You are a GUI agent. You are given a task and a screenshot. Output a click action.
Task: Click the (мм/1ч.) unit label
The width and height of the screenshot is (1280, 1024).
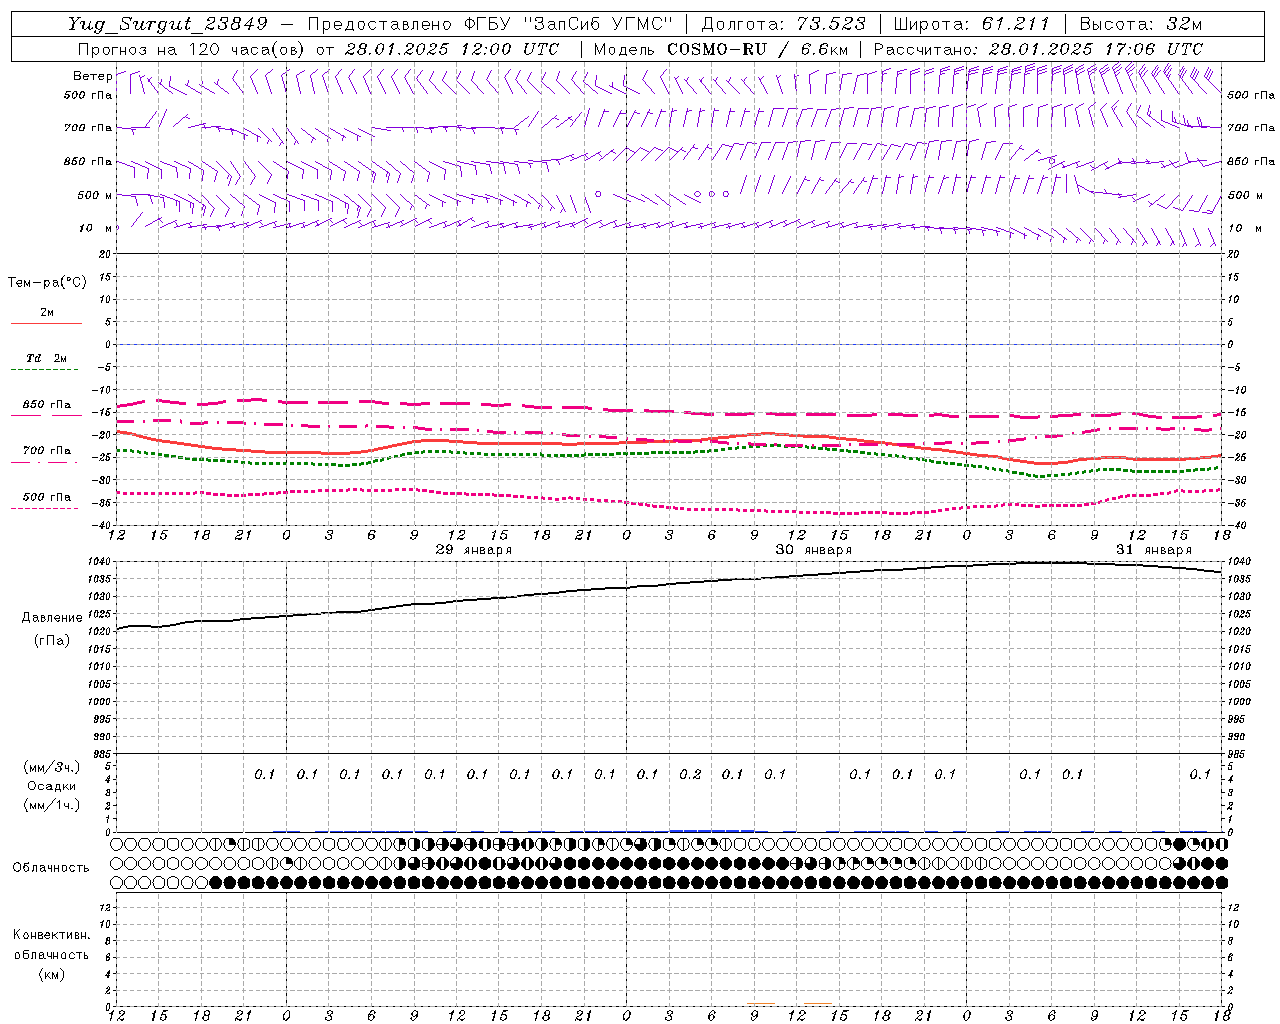tap(52, 805)
